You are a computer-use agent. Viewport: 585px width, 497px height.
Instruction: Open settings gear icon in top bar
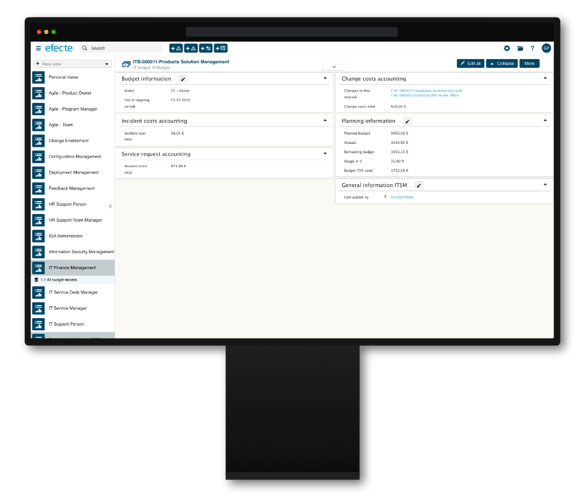507,48
